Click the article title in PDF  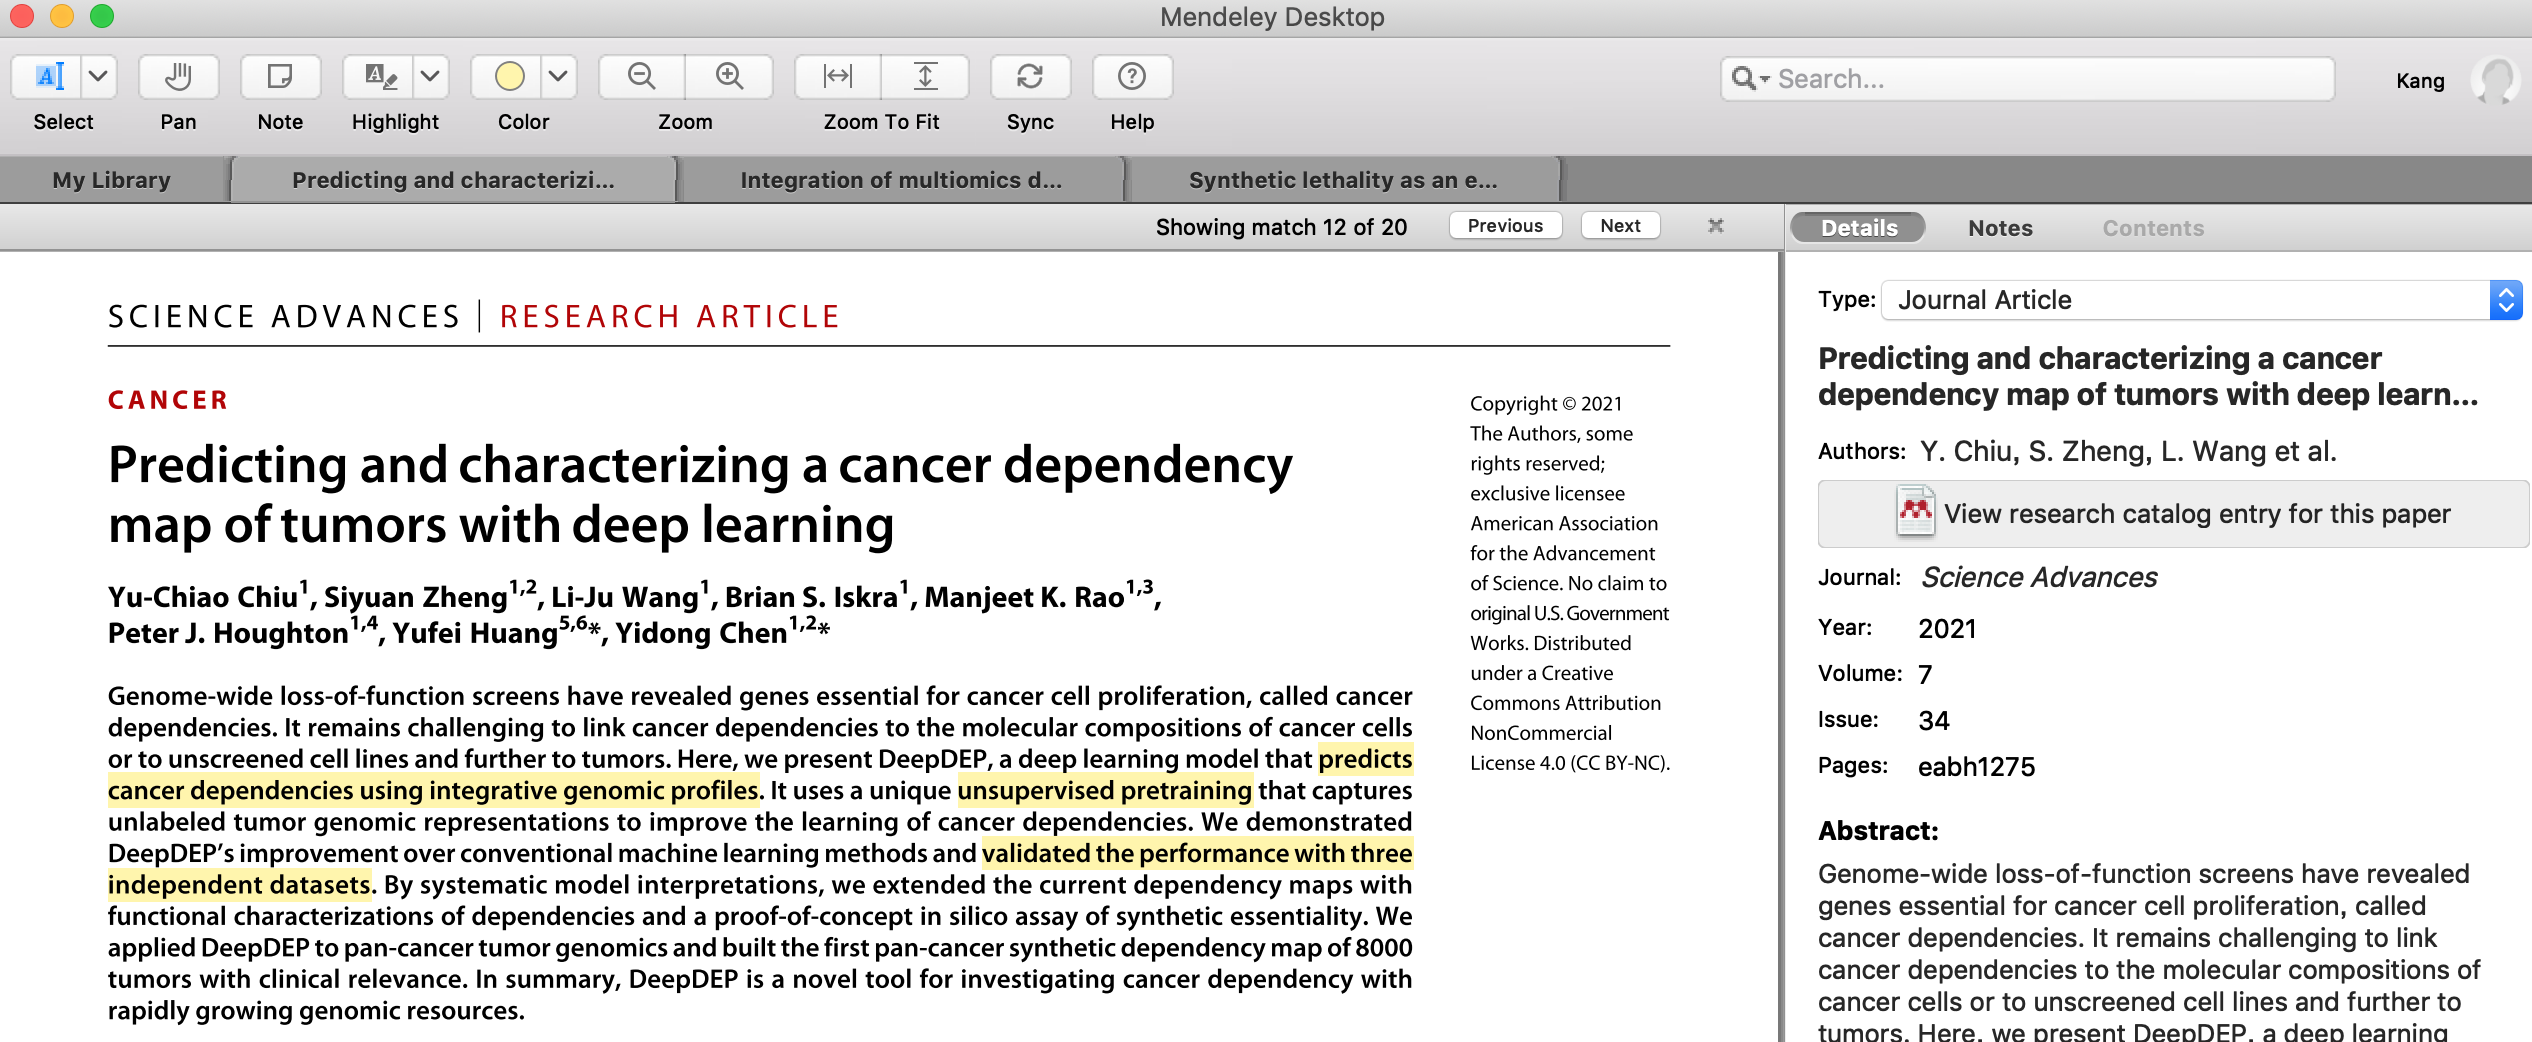700,495
